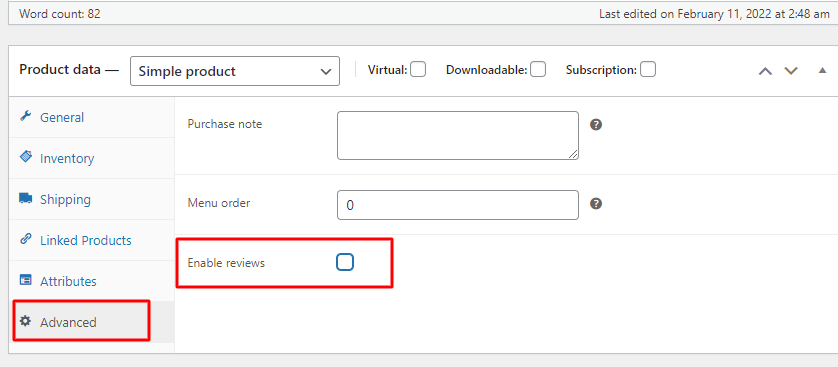
Task: Open the Inventory tab
Action: click(91, 158)
